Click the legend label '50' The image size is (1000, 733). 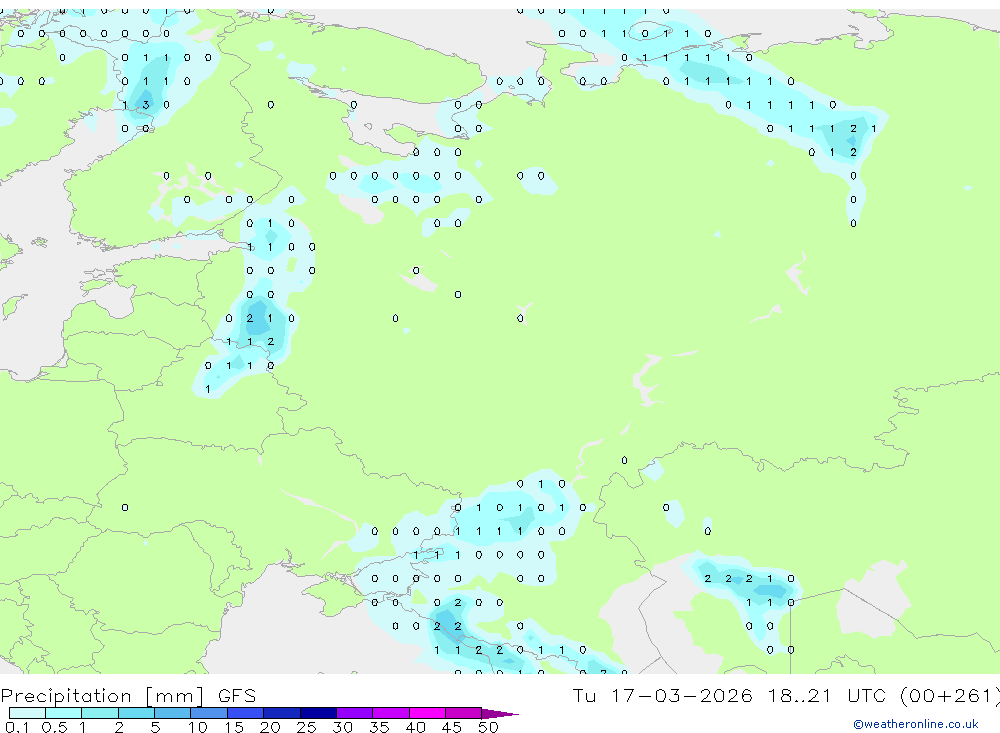click(488, 727)
